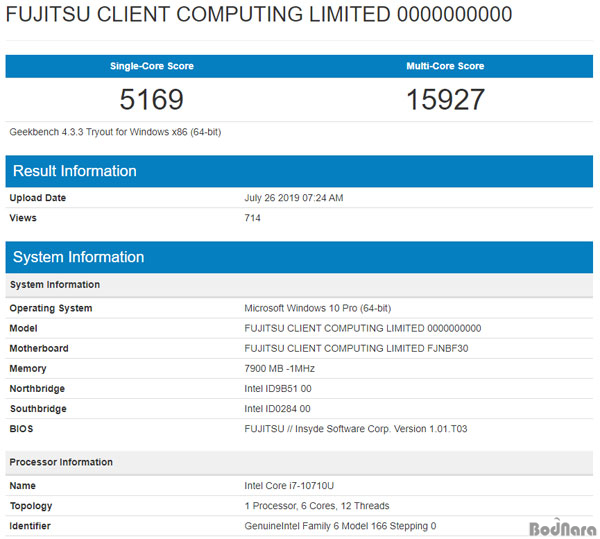600x539 pixels.
Task: Click the Processor Information subheader
Action: pyautogui.click(x=299, y=462)
